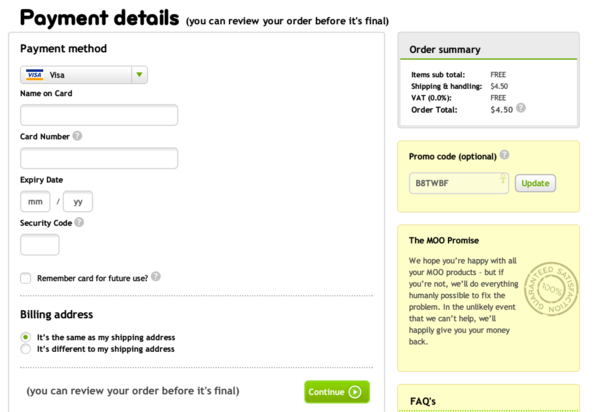Enable Remember card for future use
This screenshot has width=600, height=412.
tap(26, 278)
